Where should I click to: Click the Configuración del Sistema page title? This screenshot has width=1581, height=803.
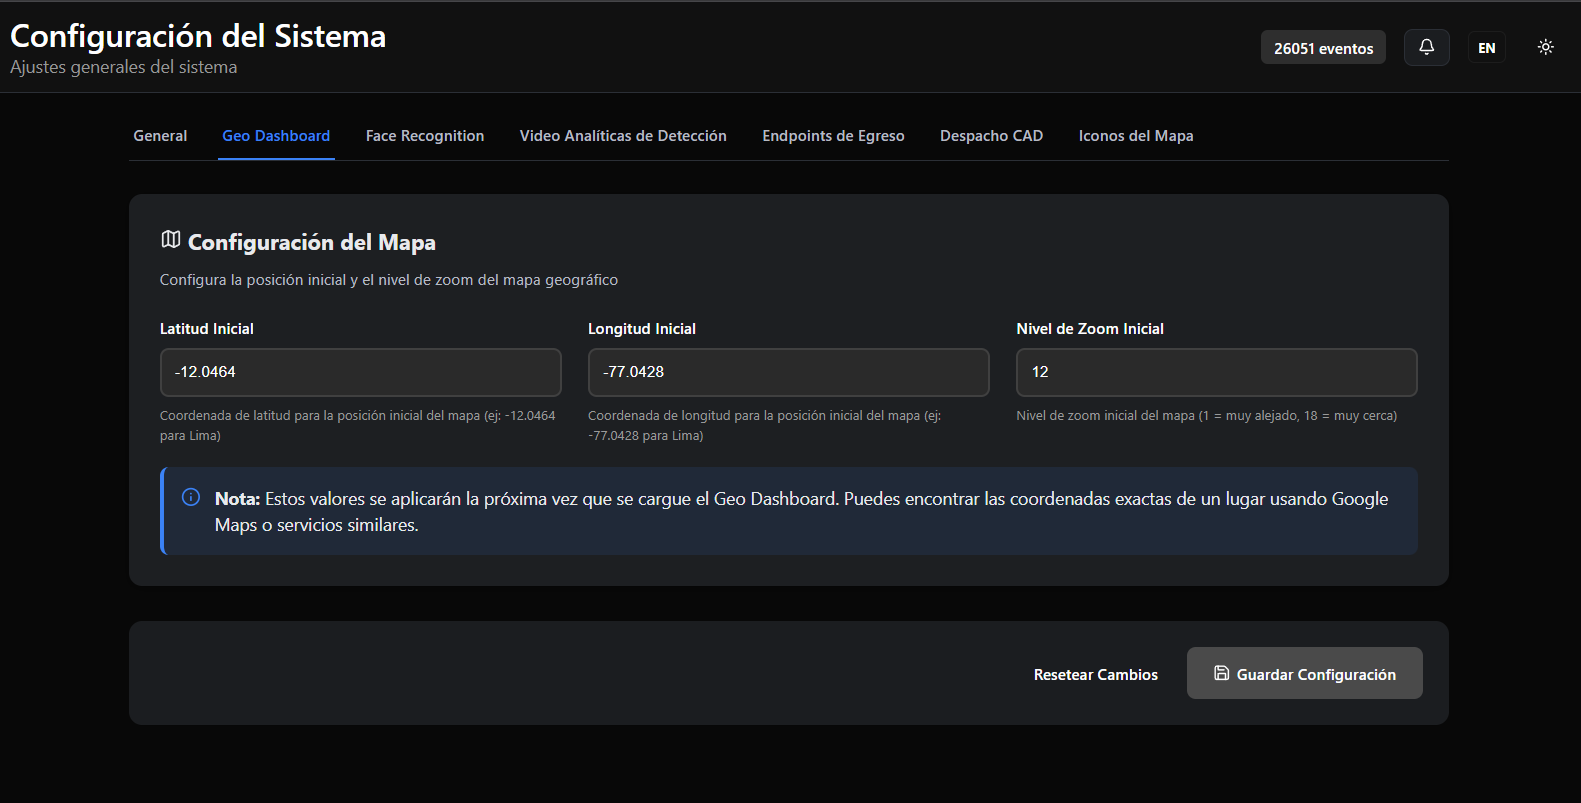point(198,36)
